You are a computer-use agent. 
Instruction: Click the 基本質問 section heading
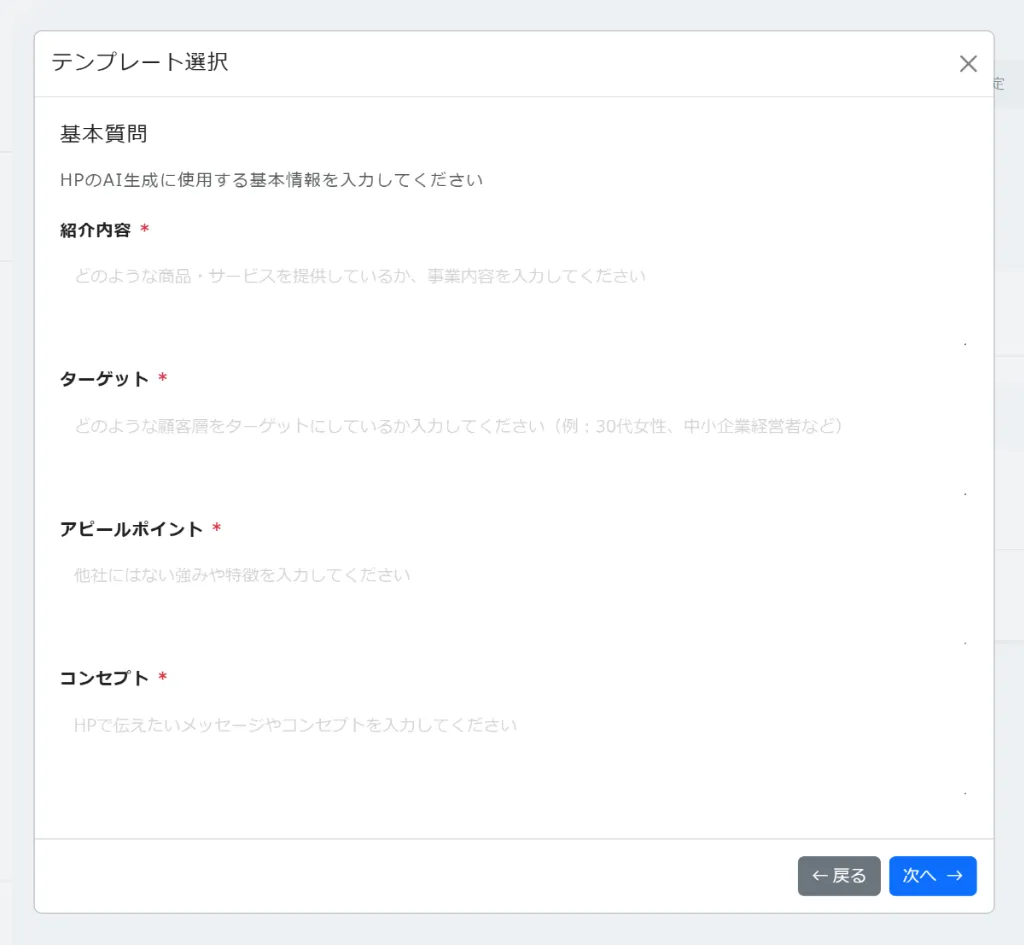[104, 134]
